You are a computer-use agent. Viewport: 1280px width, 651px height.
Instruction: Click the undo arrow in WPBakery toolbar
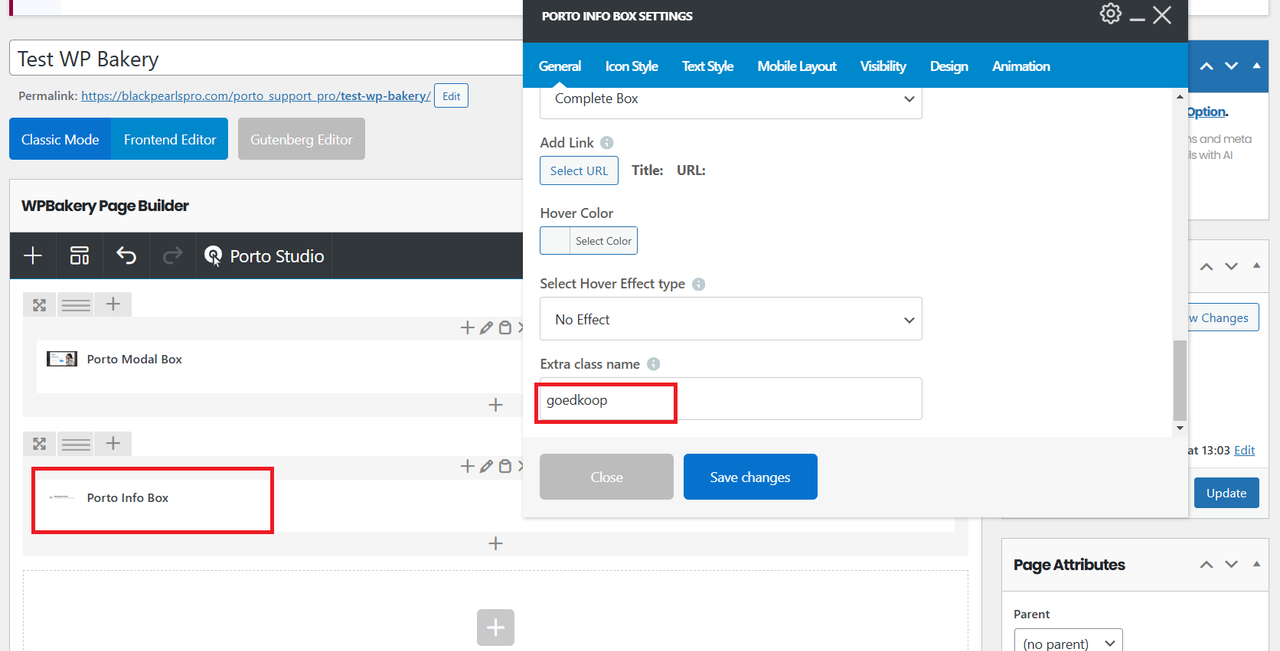point(126,256)
